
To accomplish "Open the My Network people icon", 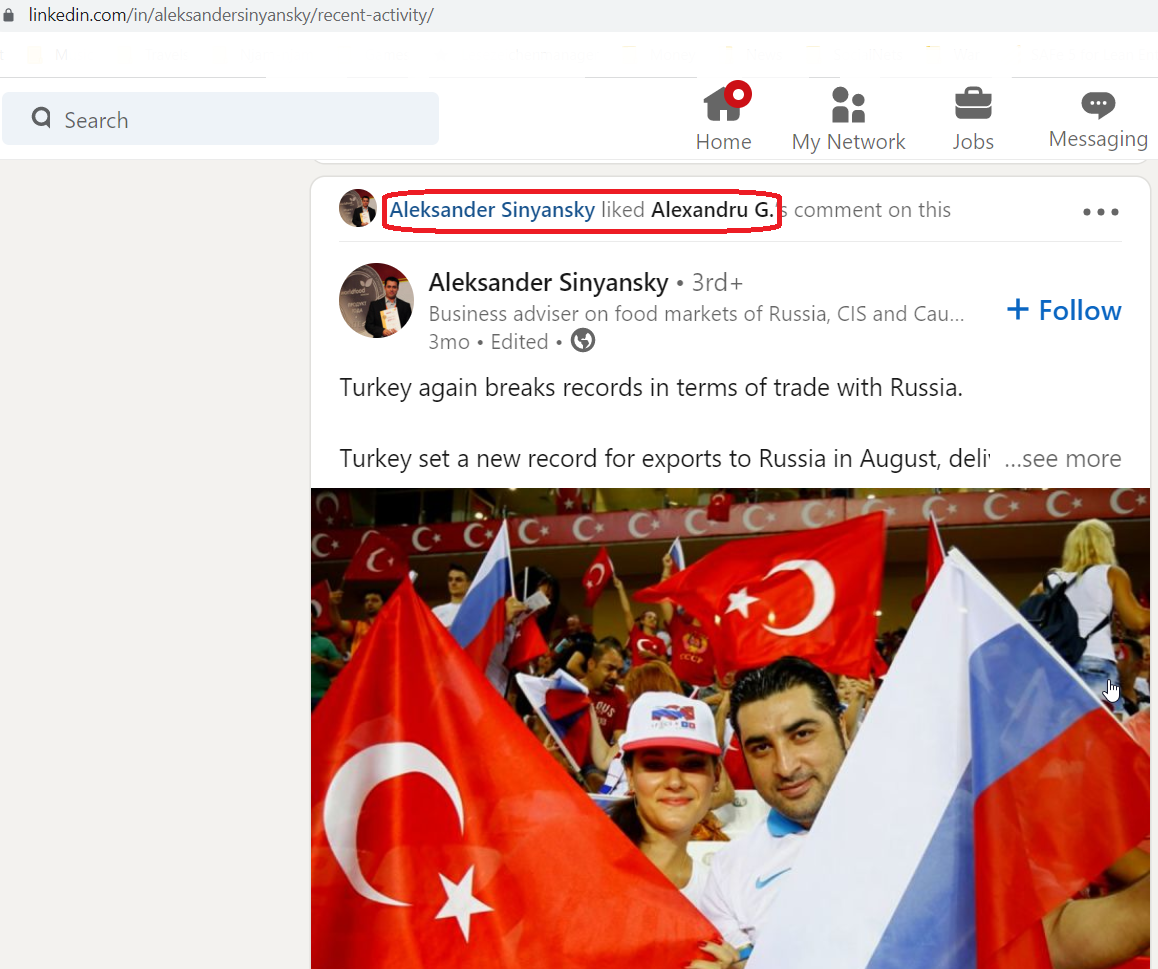I will tap(848, 105).
